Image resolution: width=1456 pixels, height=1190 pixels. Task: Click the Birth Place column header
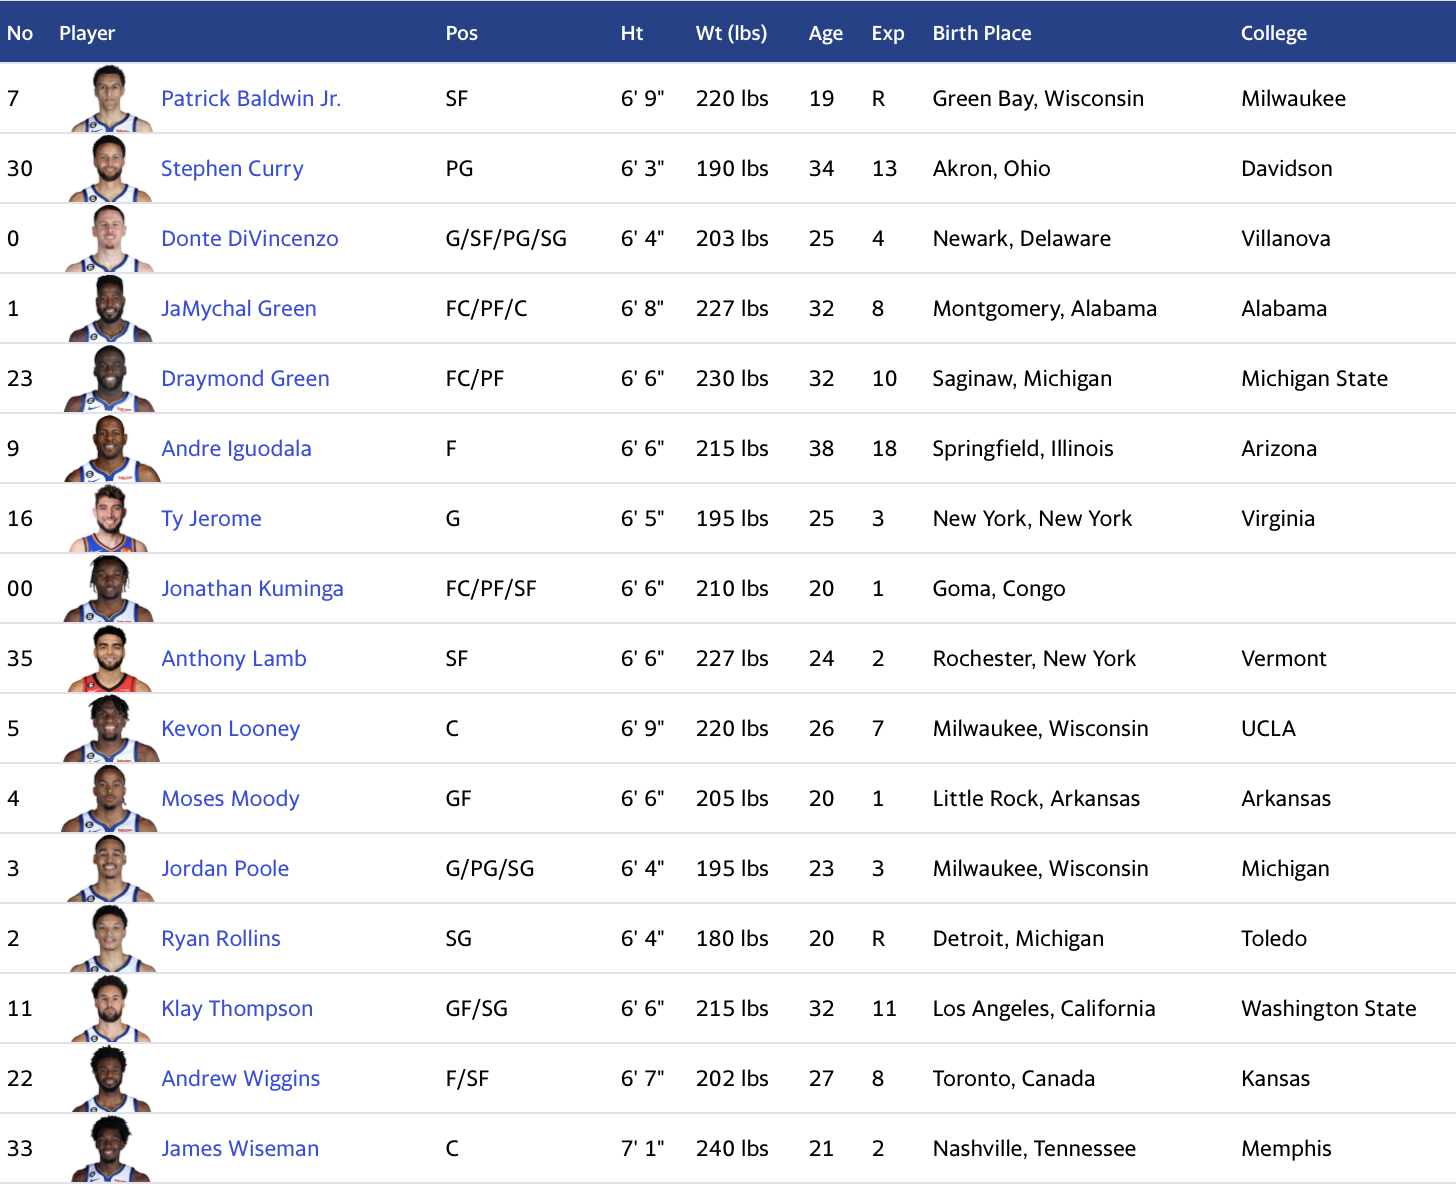[x=982, y=33]
